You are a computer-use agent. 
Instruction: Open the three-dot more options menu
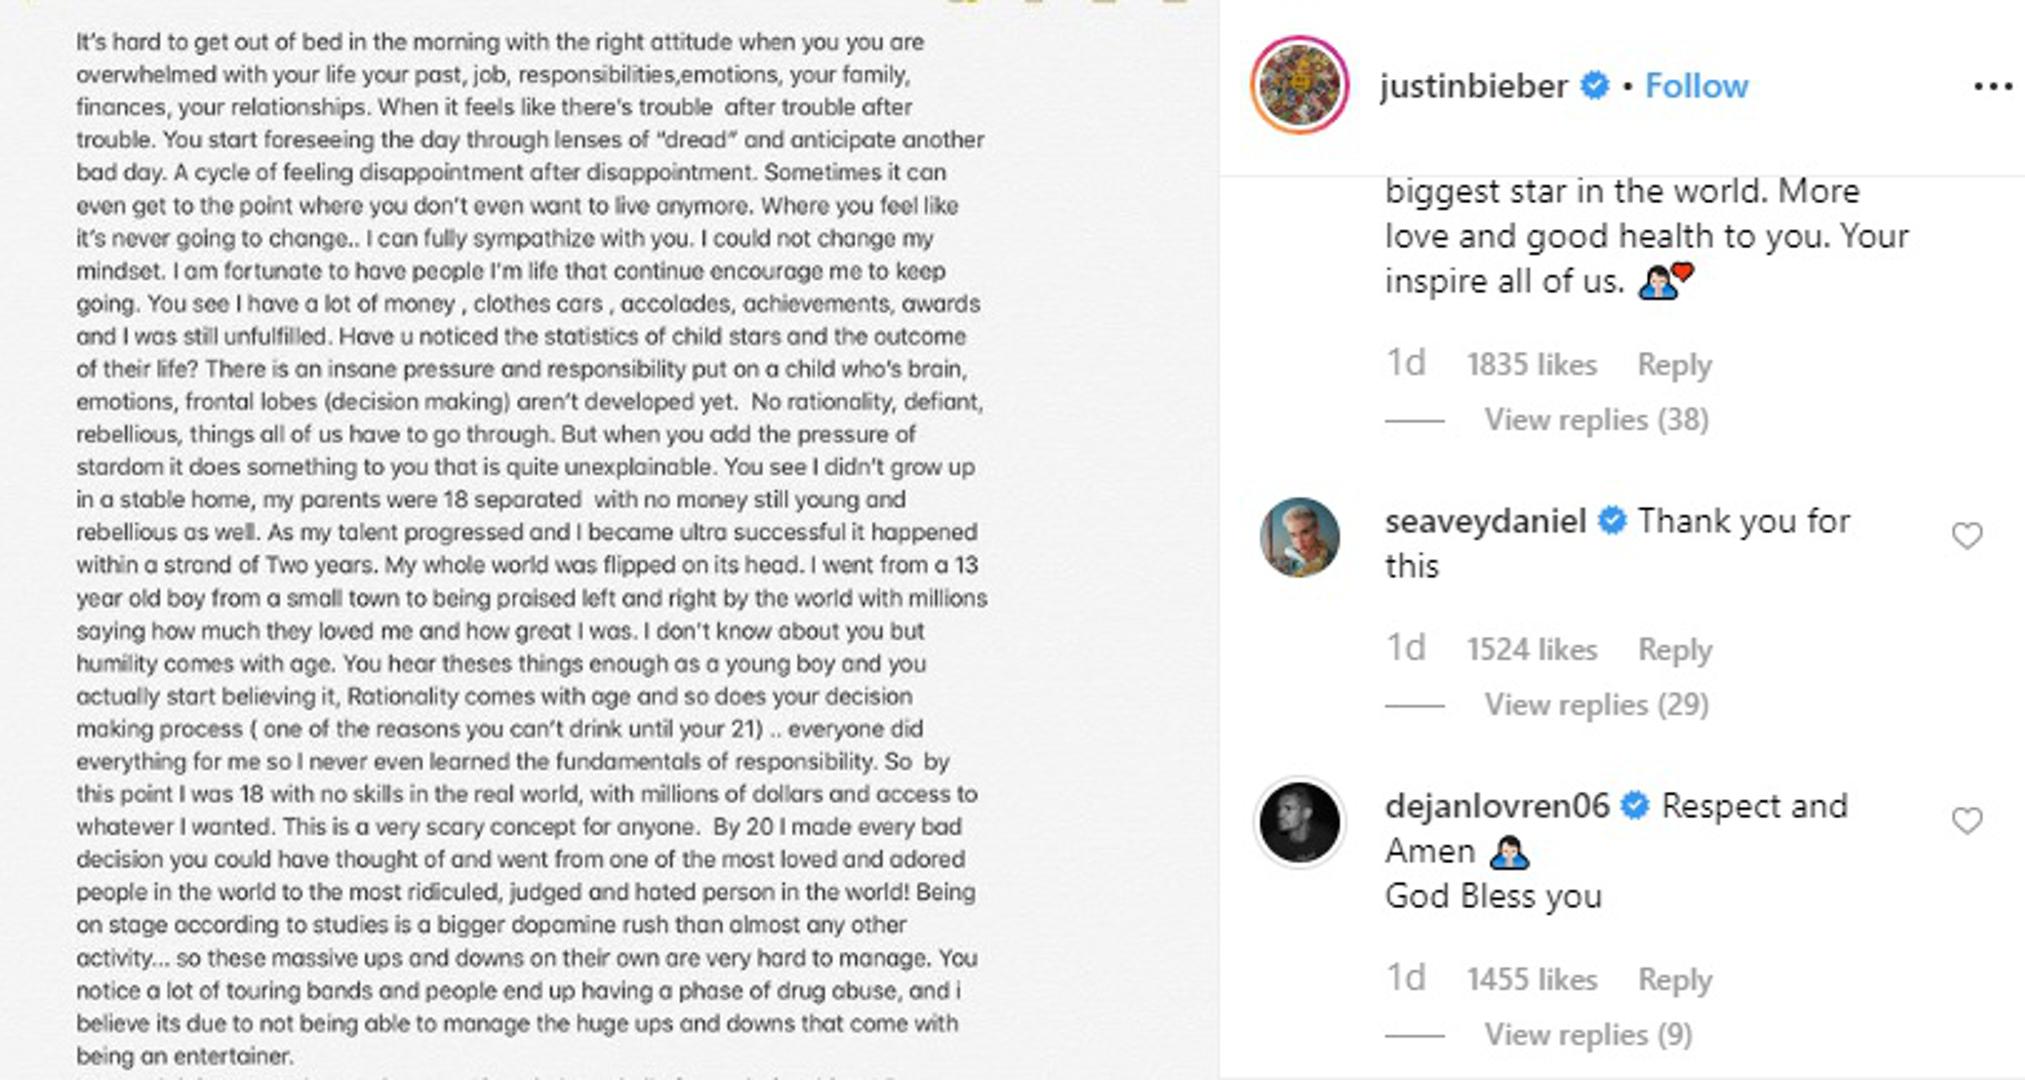point(1992,87)
